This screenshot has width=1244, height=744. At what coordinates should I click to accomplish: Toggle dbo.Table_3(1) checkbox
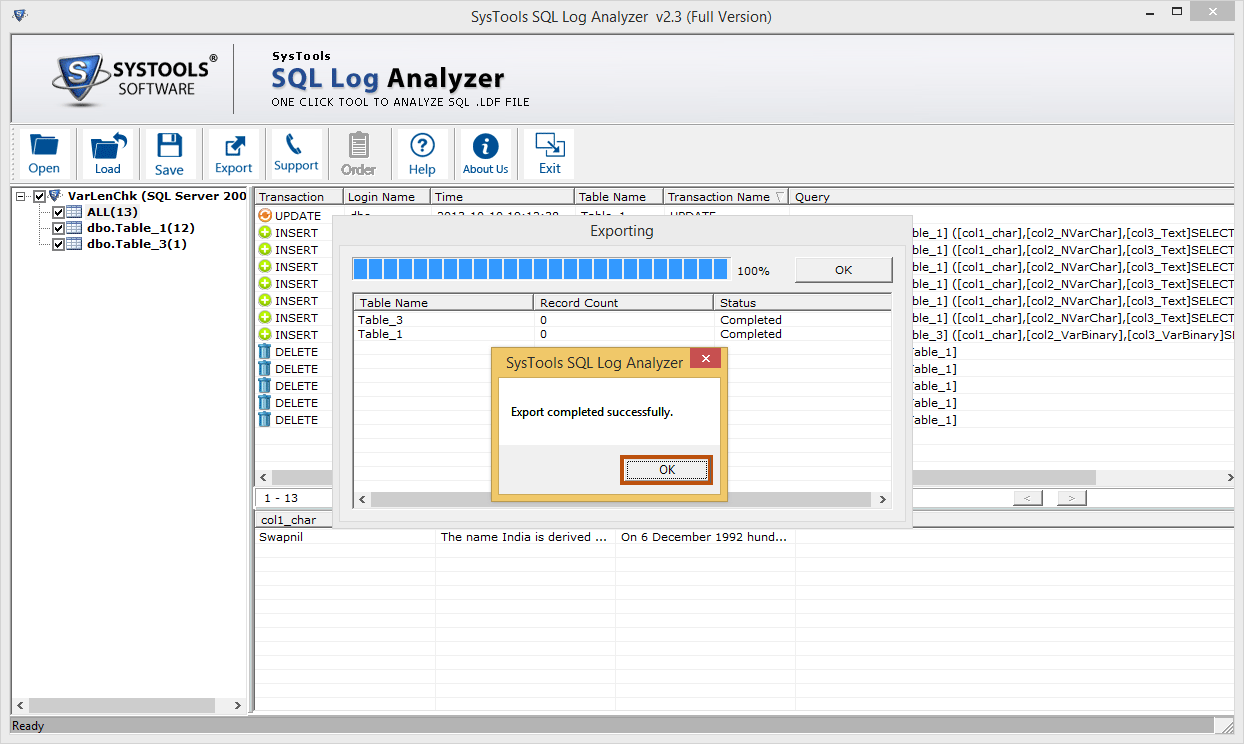coord(58,244)
